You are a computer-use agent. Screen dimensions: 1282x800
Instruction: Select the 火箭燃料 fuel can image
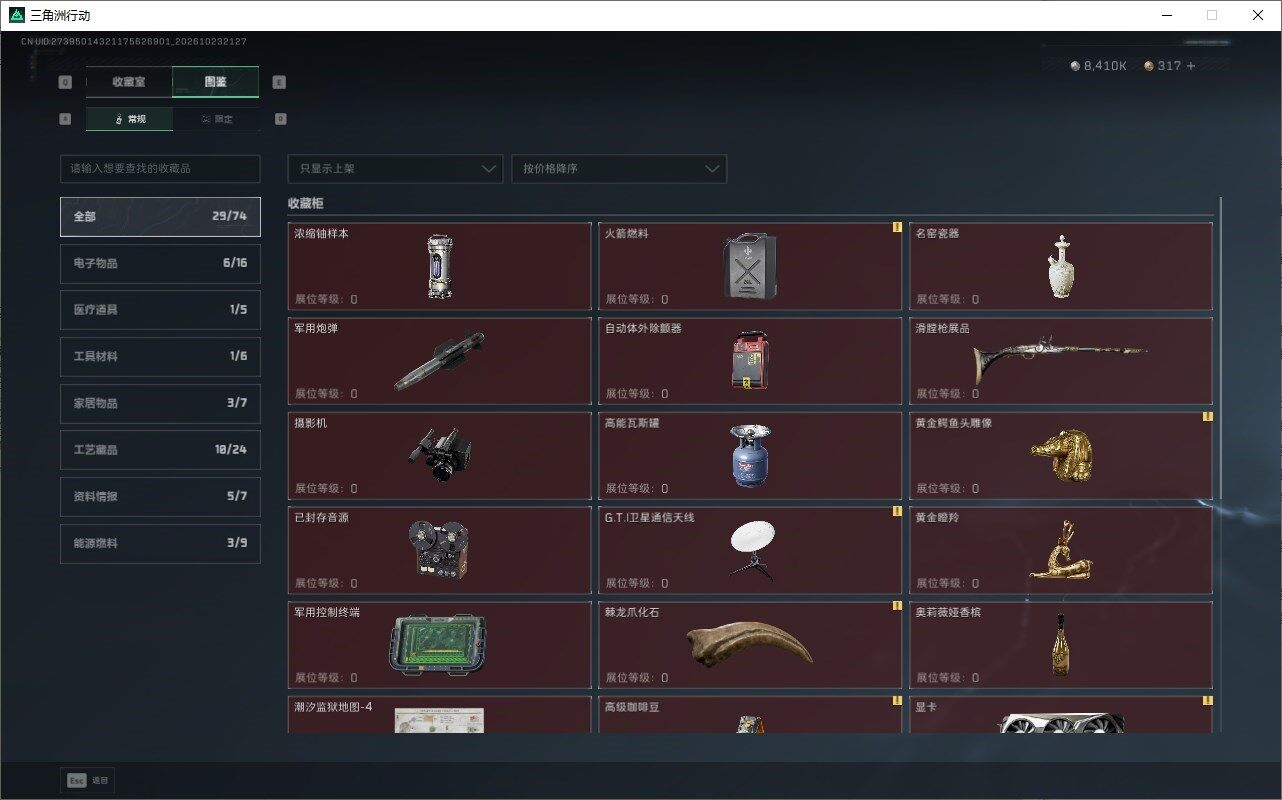[x=751, y=266]
